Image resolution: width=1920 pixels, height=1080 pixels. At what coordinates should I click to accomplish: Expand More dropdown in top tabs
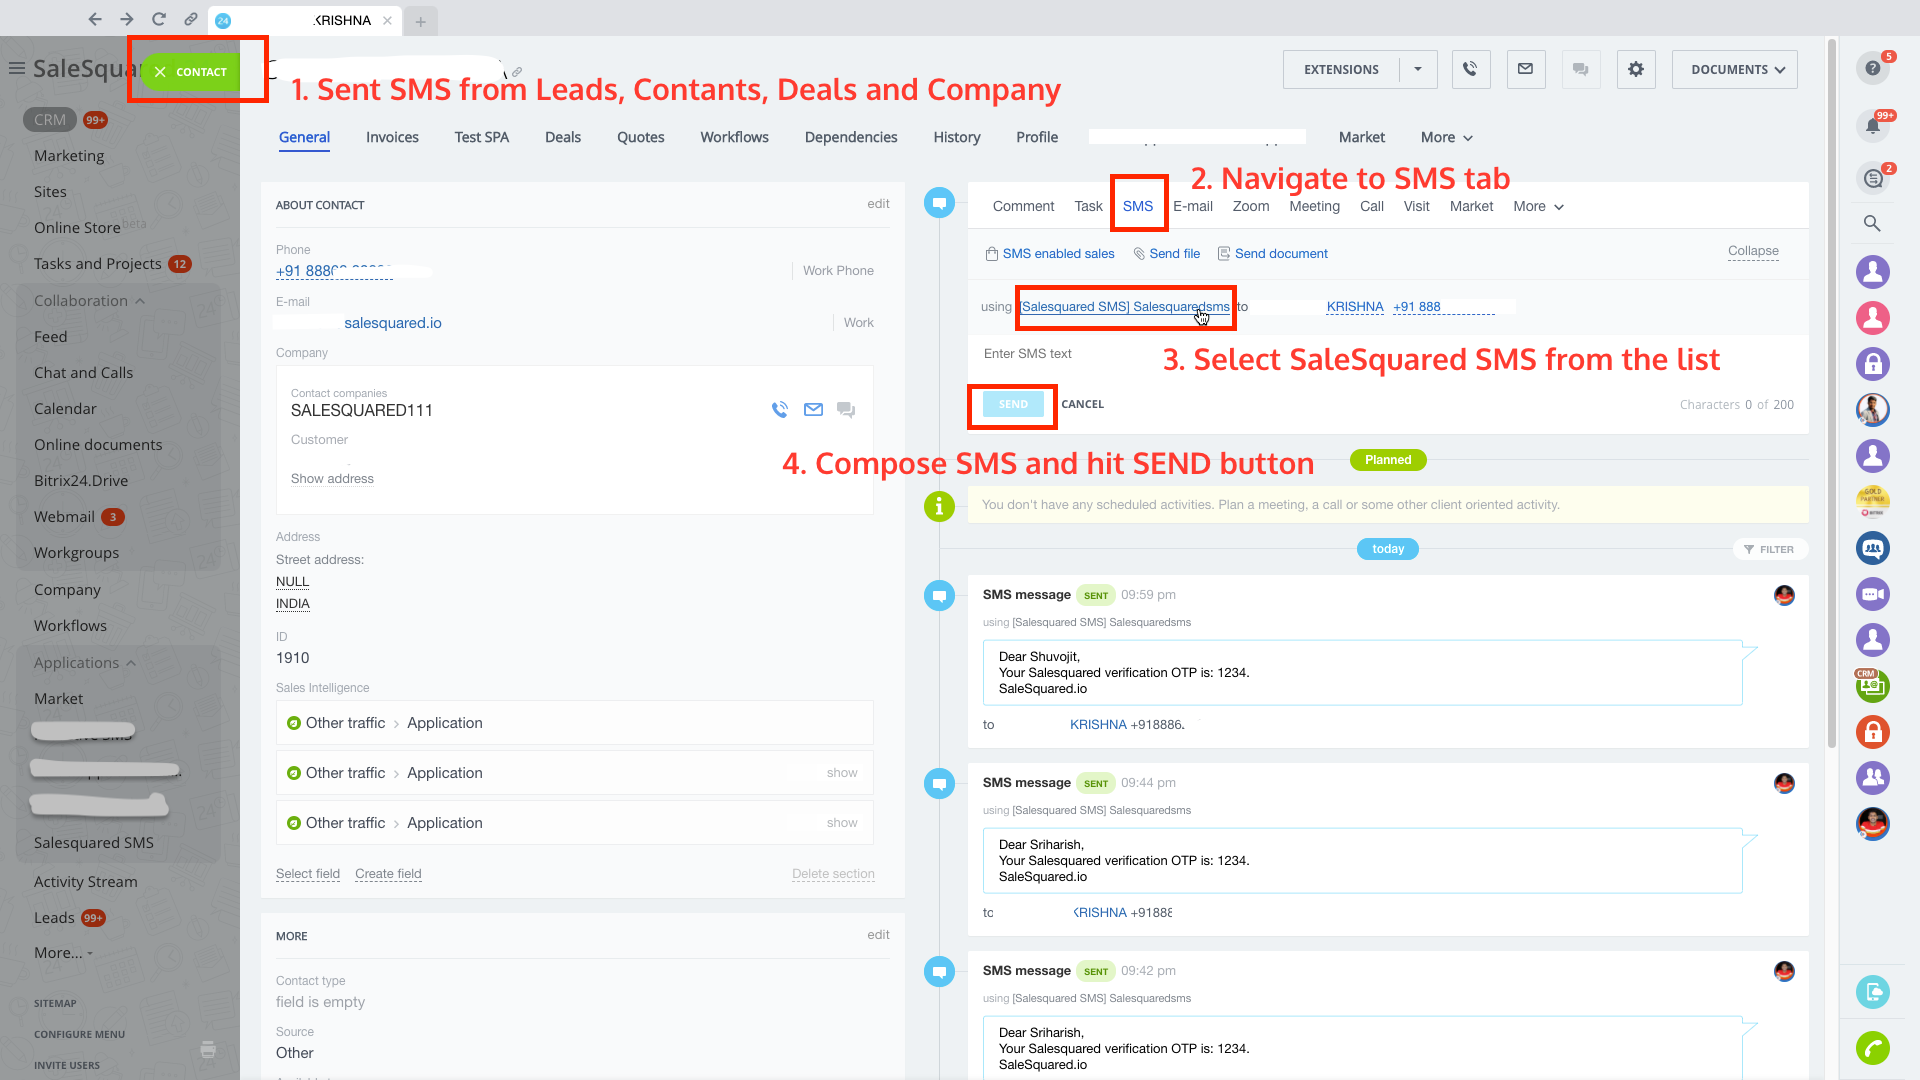coord(1446,138)
